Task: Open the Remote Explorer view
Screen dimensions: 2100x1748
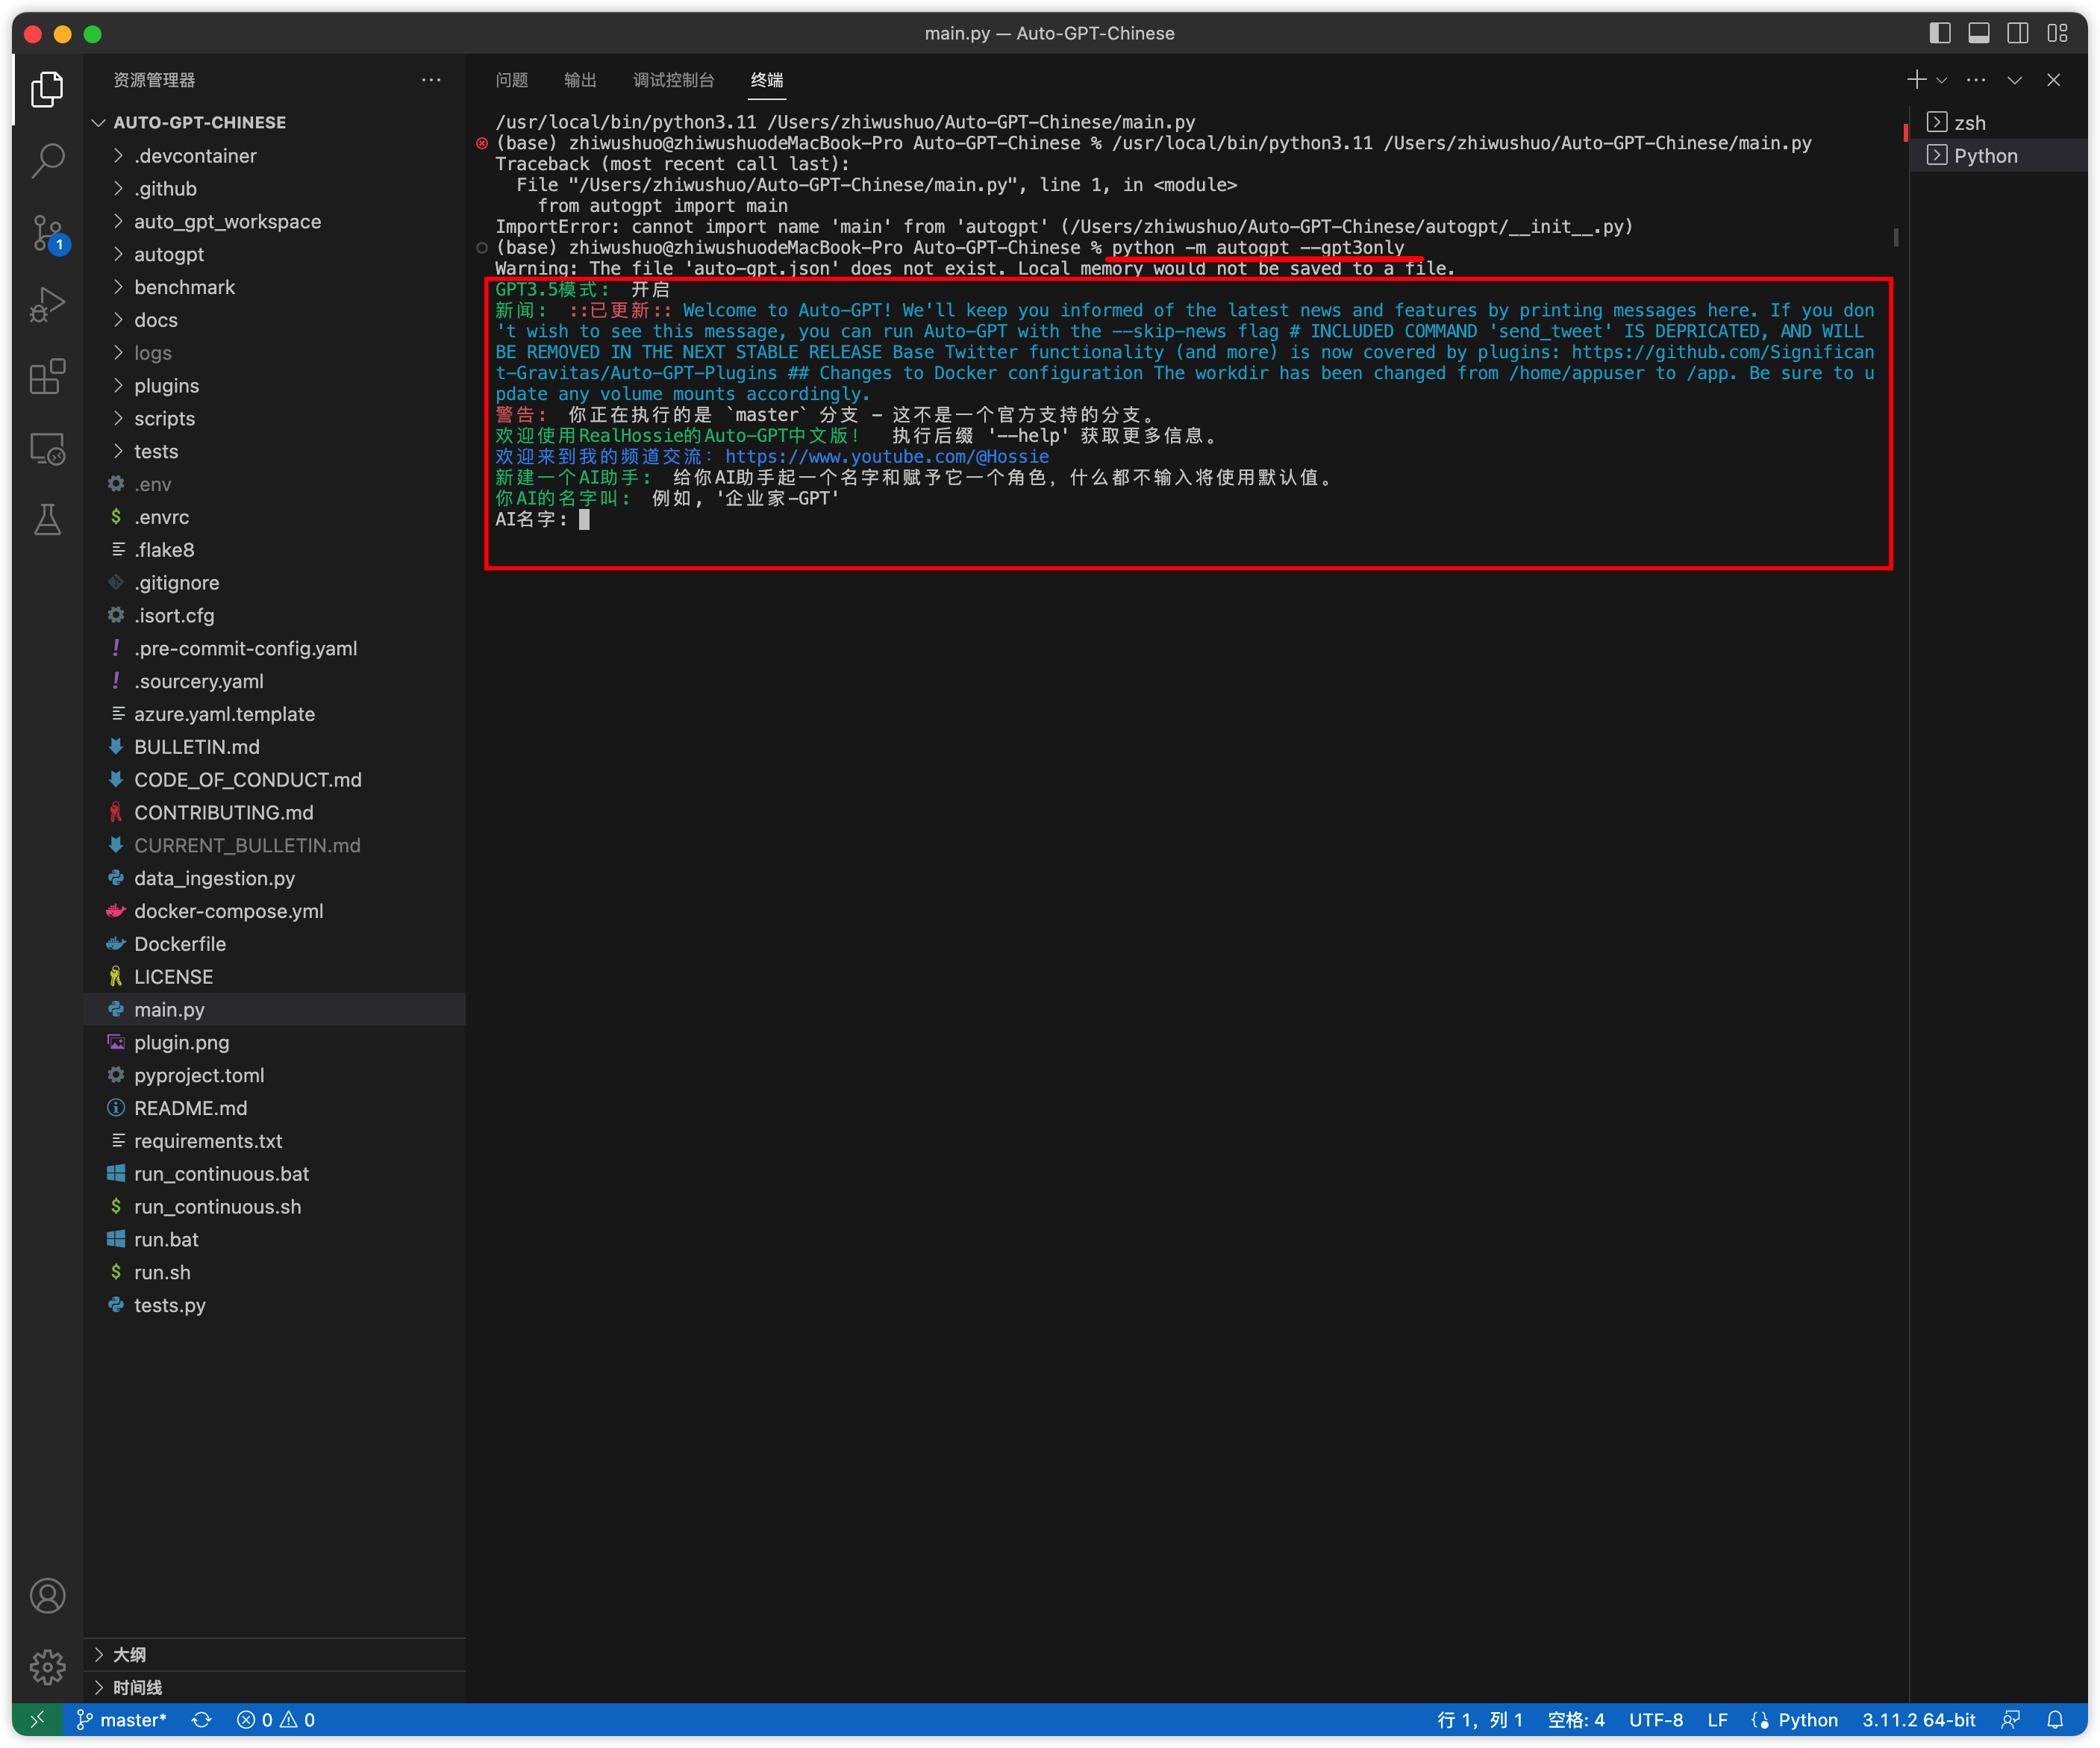Action: coord(47,449)
